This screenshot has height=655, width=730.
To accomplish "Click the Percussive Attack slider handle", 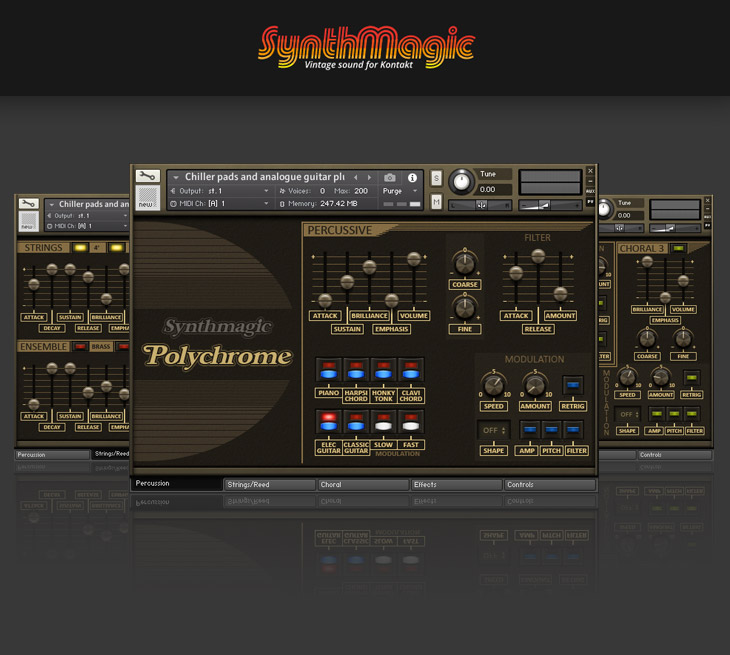I will pos(325,300).
